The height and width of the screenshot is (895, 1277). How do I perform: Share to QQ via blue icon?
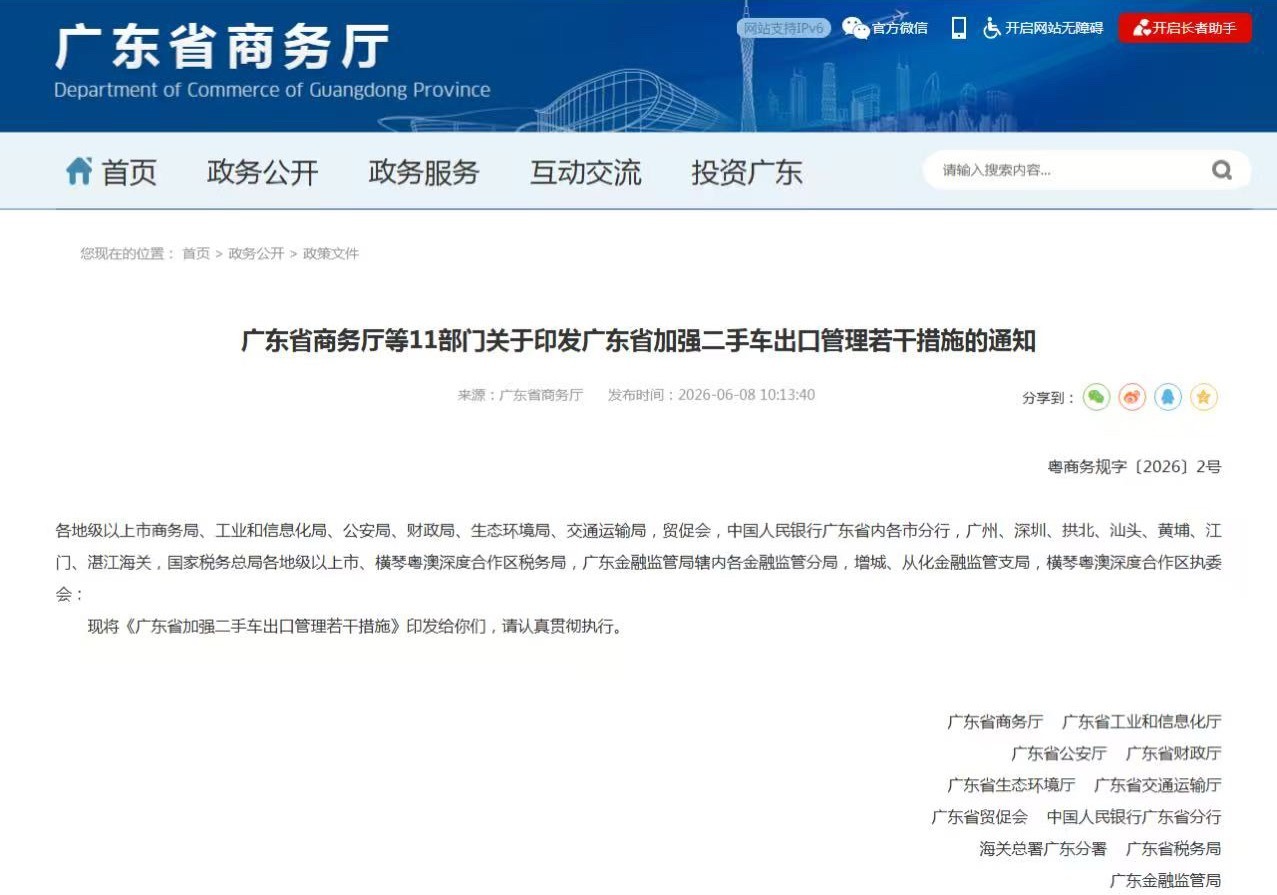click(1167, 397)
